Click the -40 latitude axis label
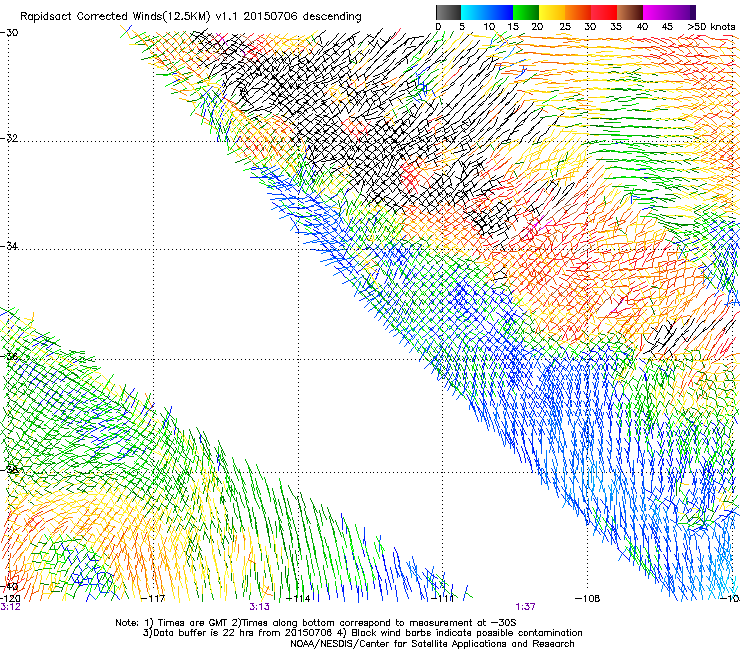 coord(9,586)
